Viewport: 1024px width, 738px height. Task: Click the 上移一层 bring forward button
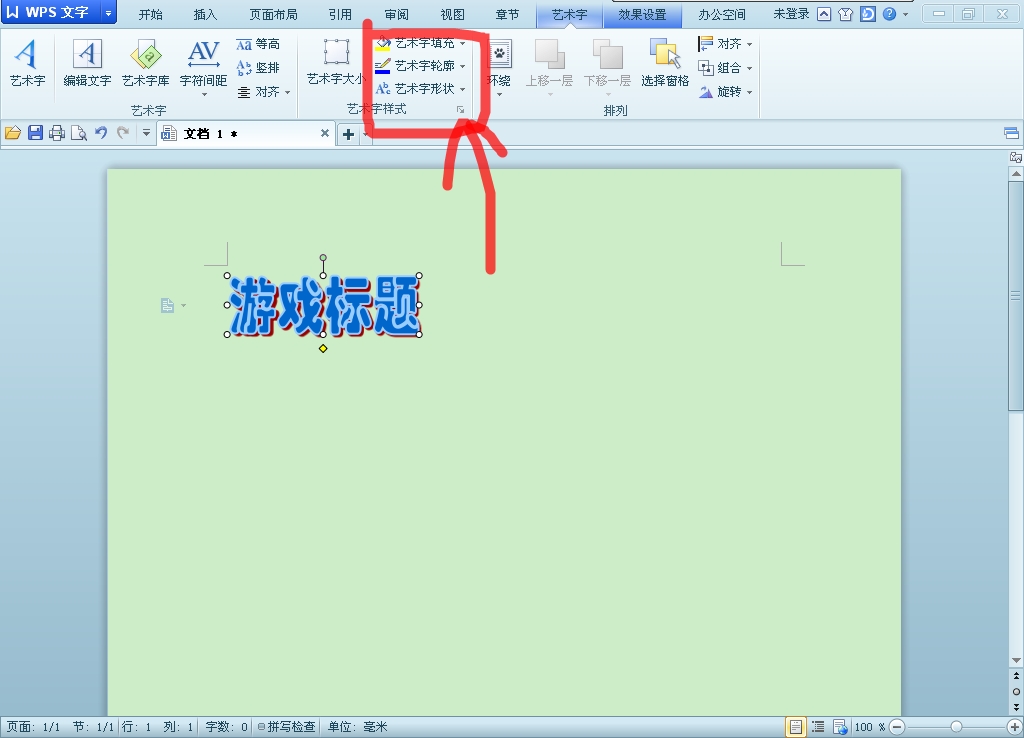tap(549, 67)
